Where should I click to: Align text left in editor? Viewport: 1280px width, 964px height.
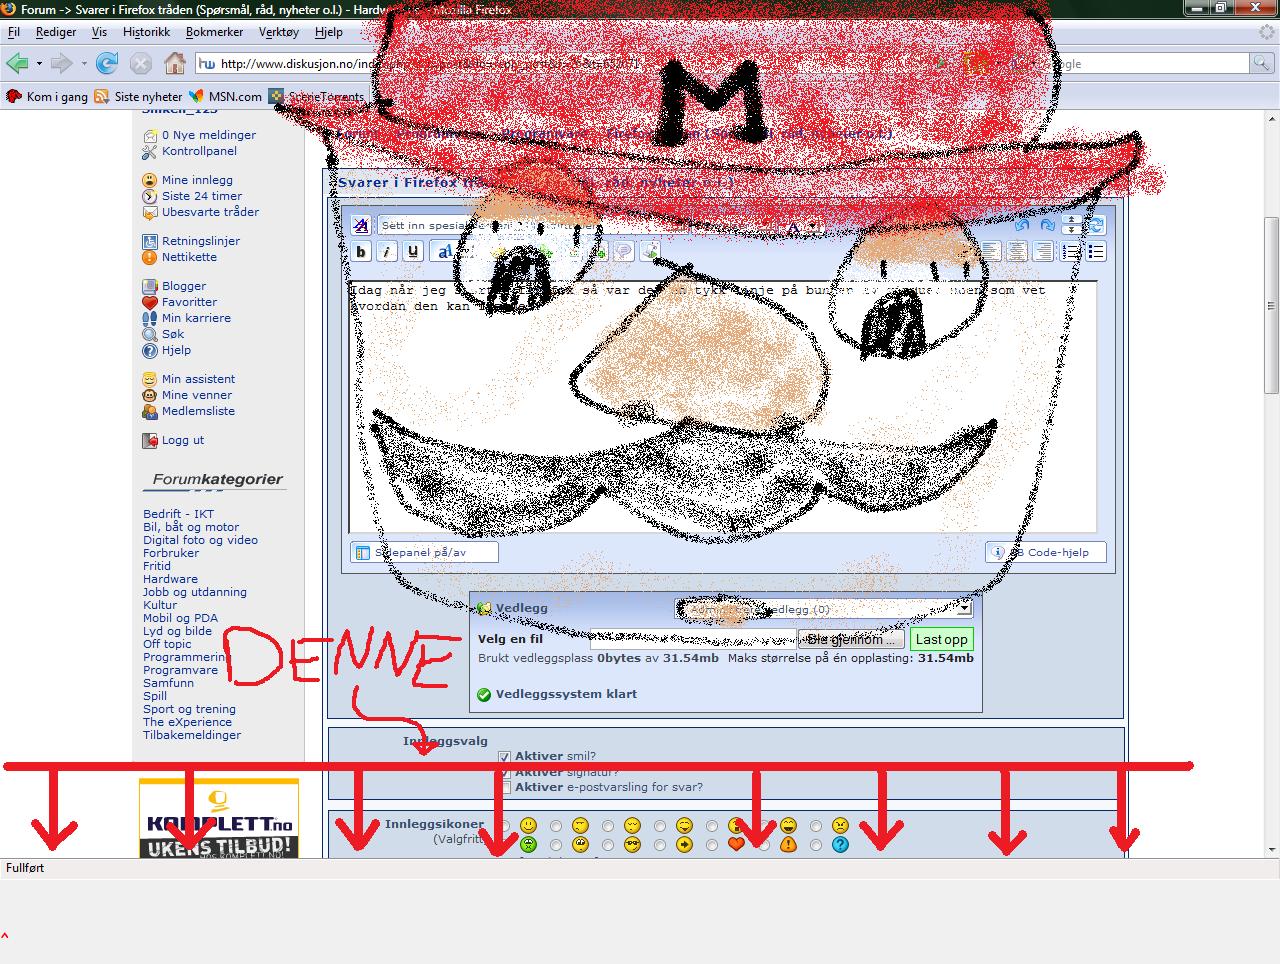click(991, 252)
